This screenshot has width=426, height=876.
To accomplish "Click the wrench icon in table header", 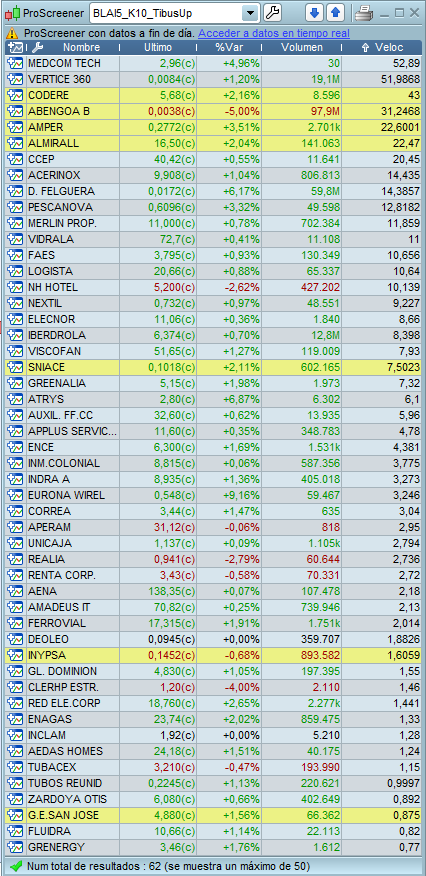I will (x=37, y=47).
